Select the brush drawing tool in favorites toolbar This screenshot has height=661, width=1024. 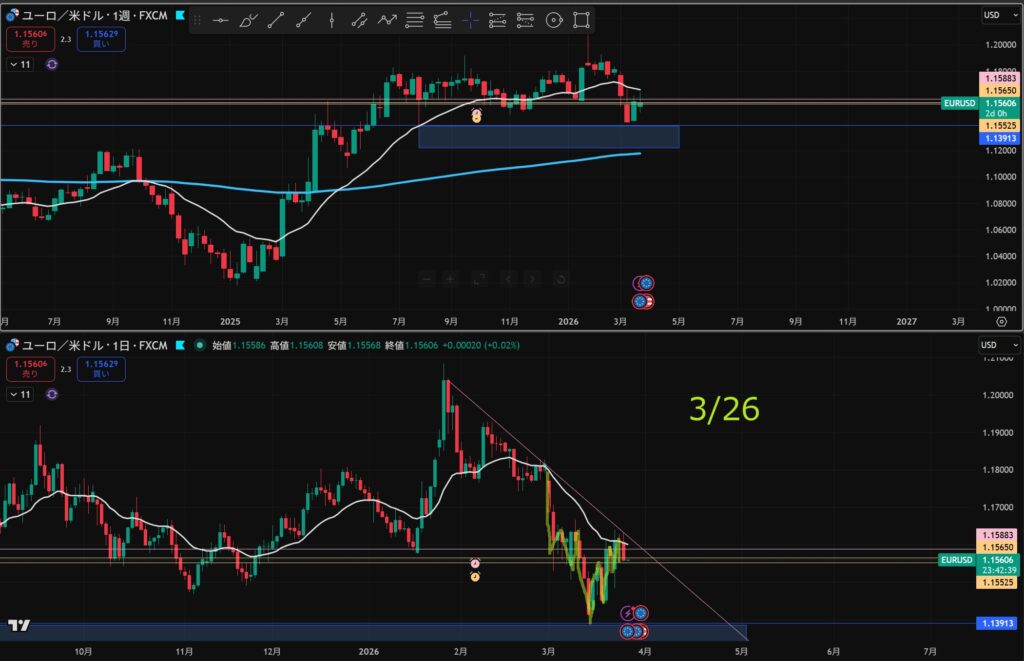(x=246, y=20)
